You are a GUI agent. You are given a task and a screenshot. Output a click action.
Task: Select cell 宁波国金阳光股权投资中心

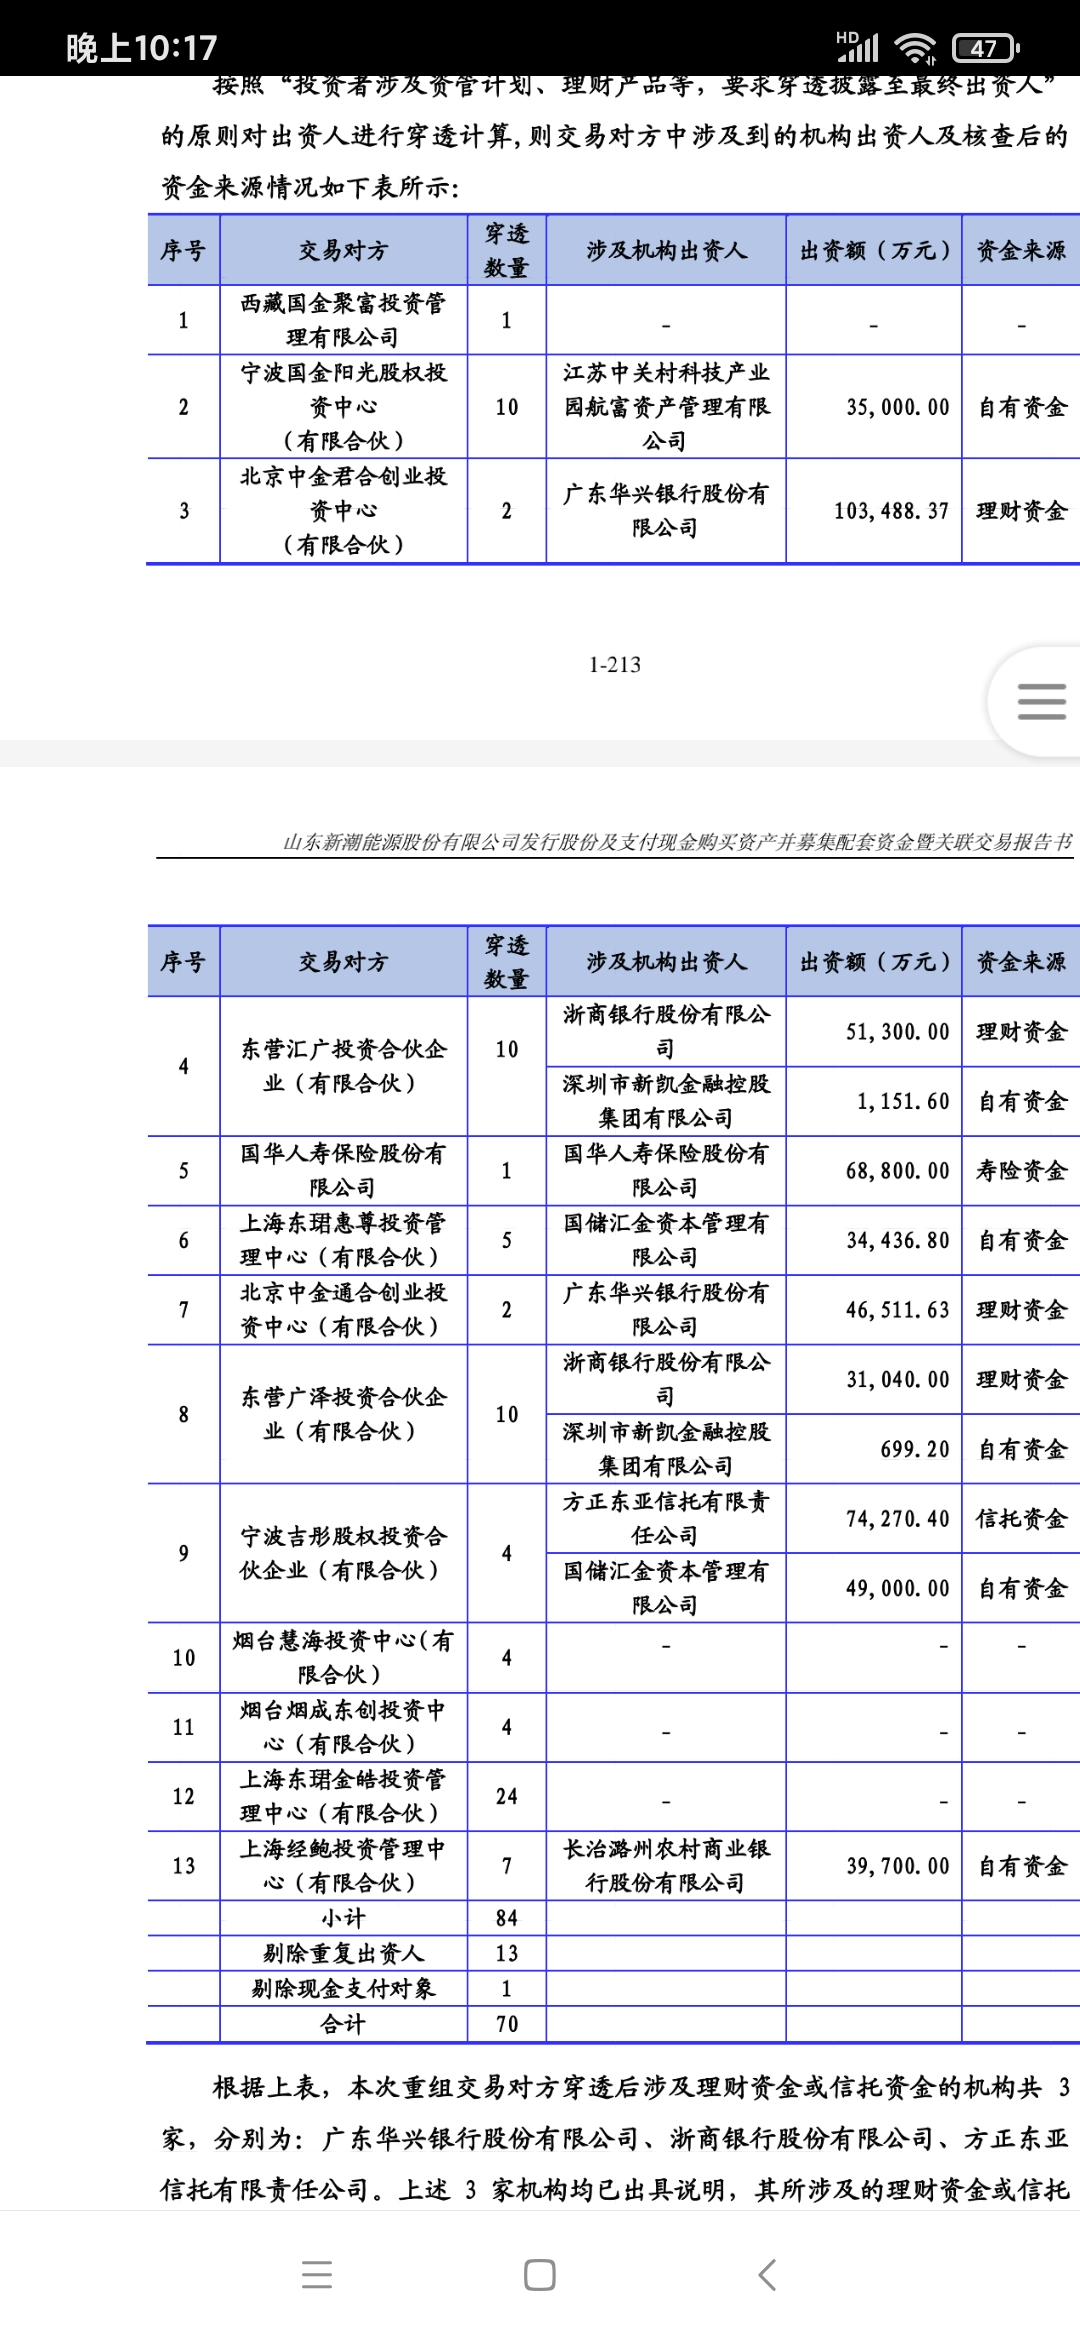coord(343,406)
